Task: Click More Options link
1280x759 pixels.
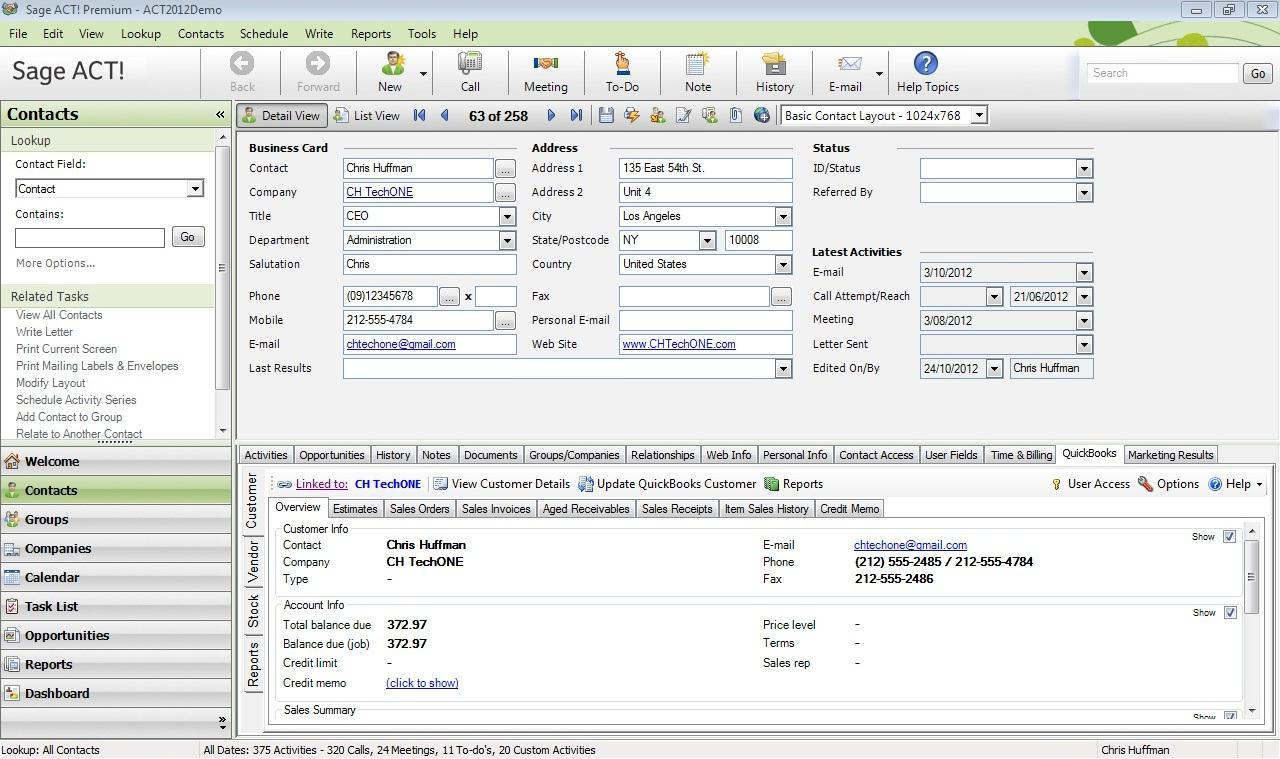Action: pyautogui.click(x=56, y=264)
